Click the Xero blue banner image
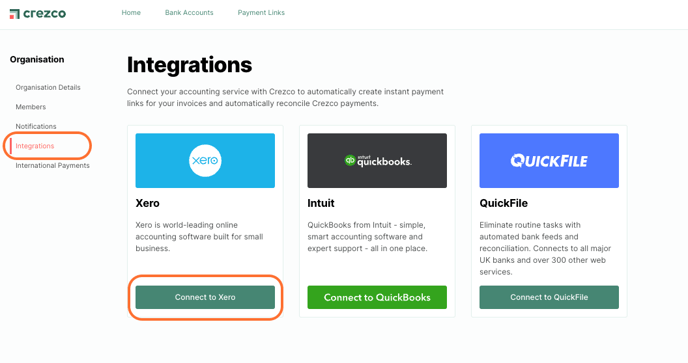This screenshot has height=363, width=688. coord(205,161)
